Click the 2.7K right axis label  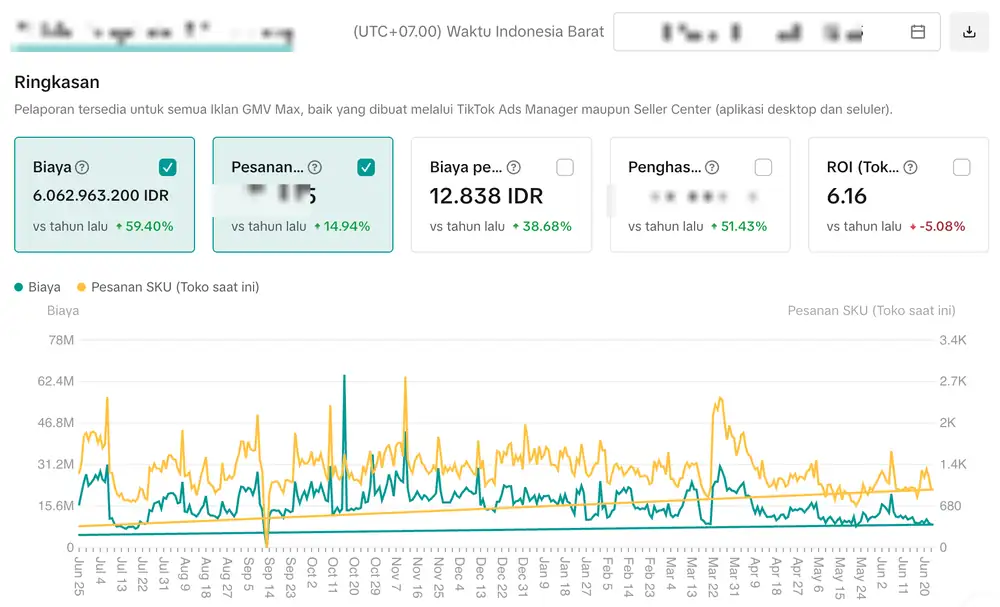[953, 382]
